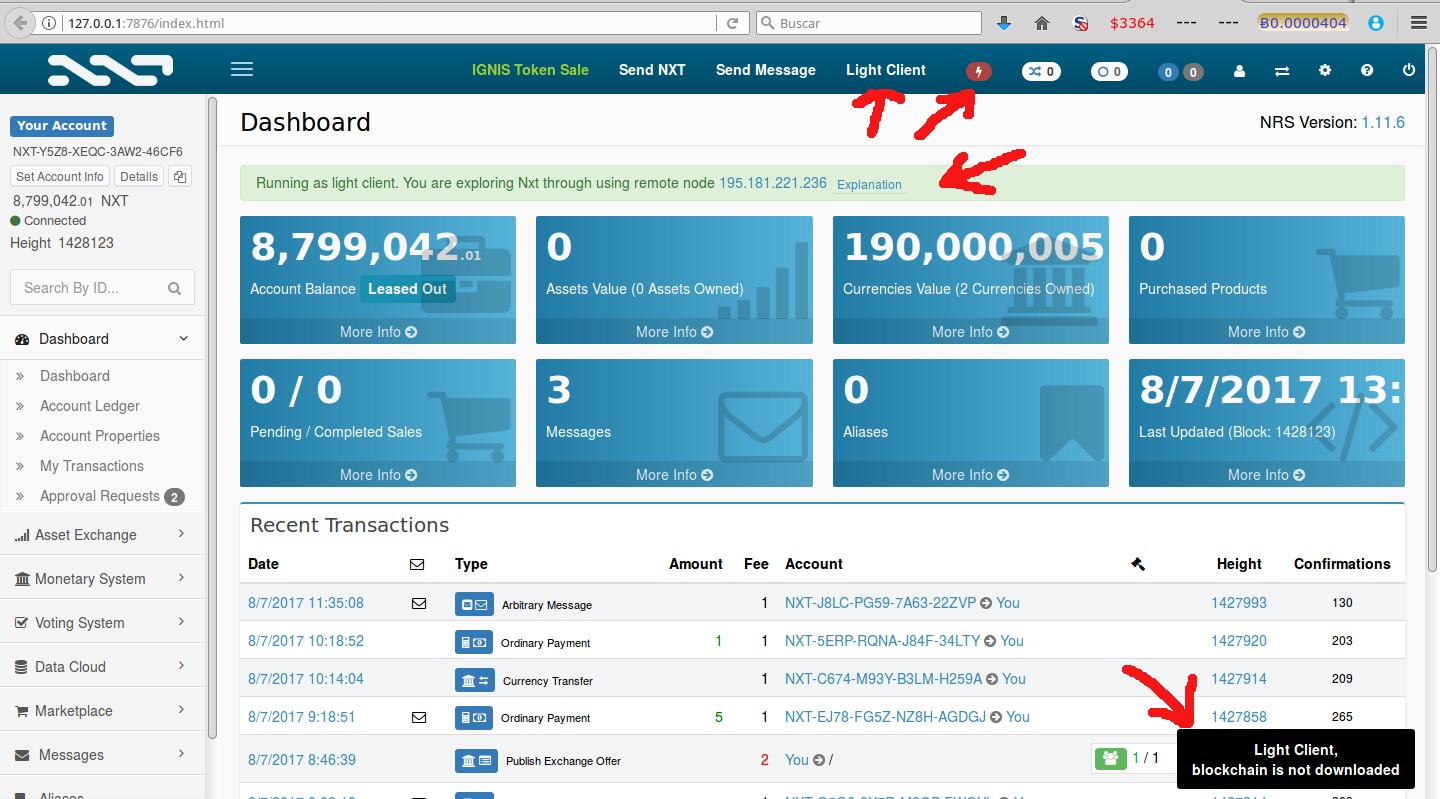1440x799 pixels.
Task: Click More Info on Purchased Products card
Action: click(1266, 332)
